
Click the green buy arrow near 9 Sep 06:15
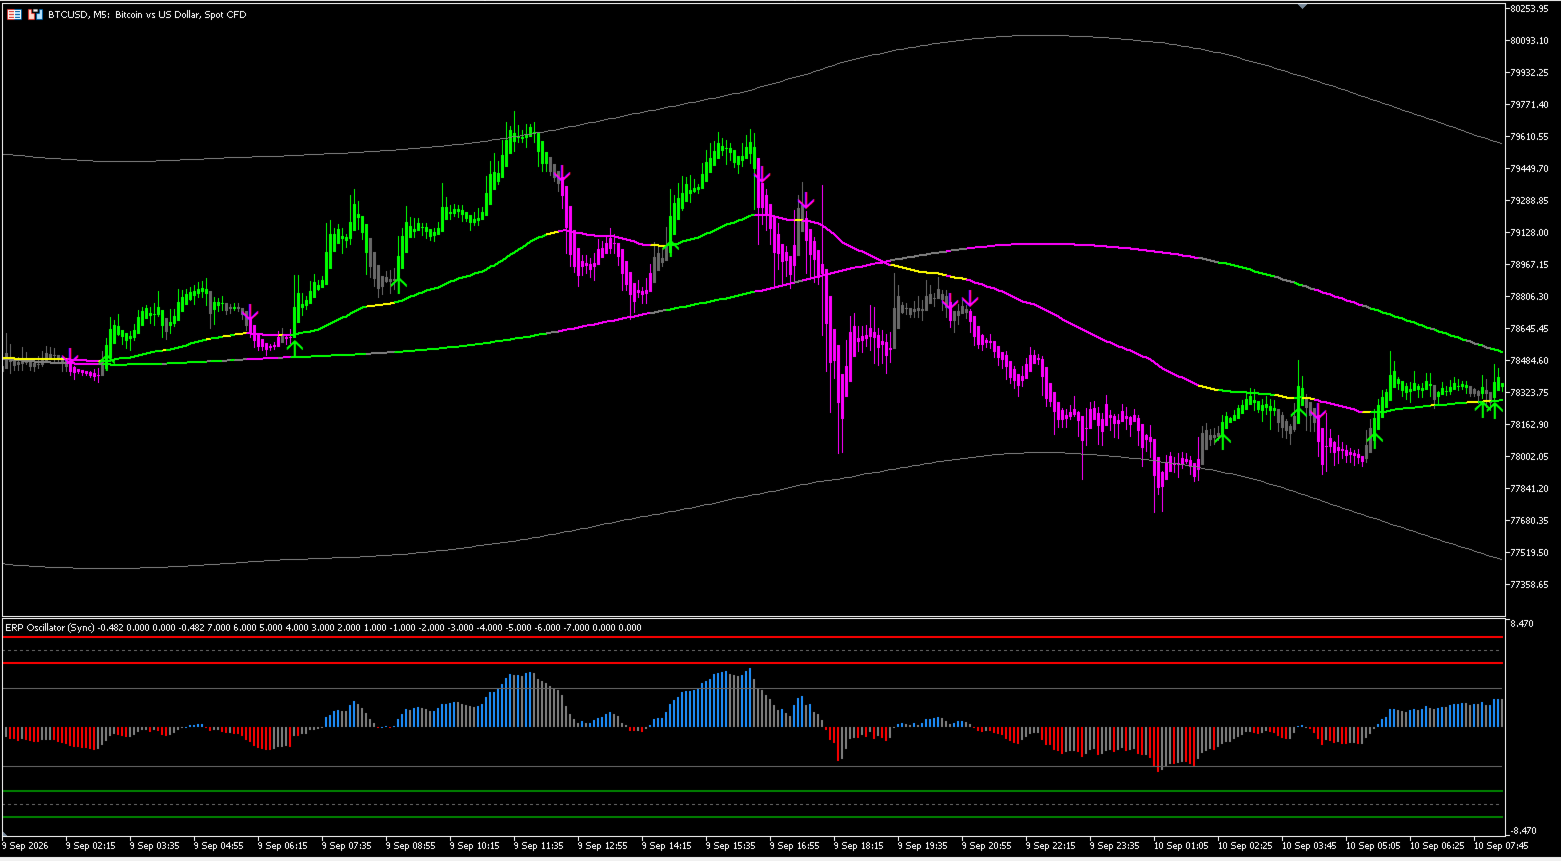click(x=295, y=347)
